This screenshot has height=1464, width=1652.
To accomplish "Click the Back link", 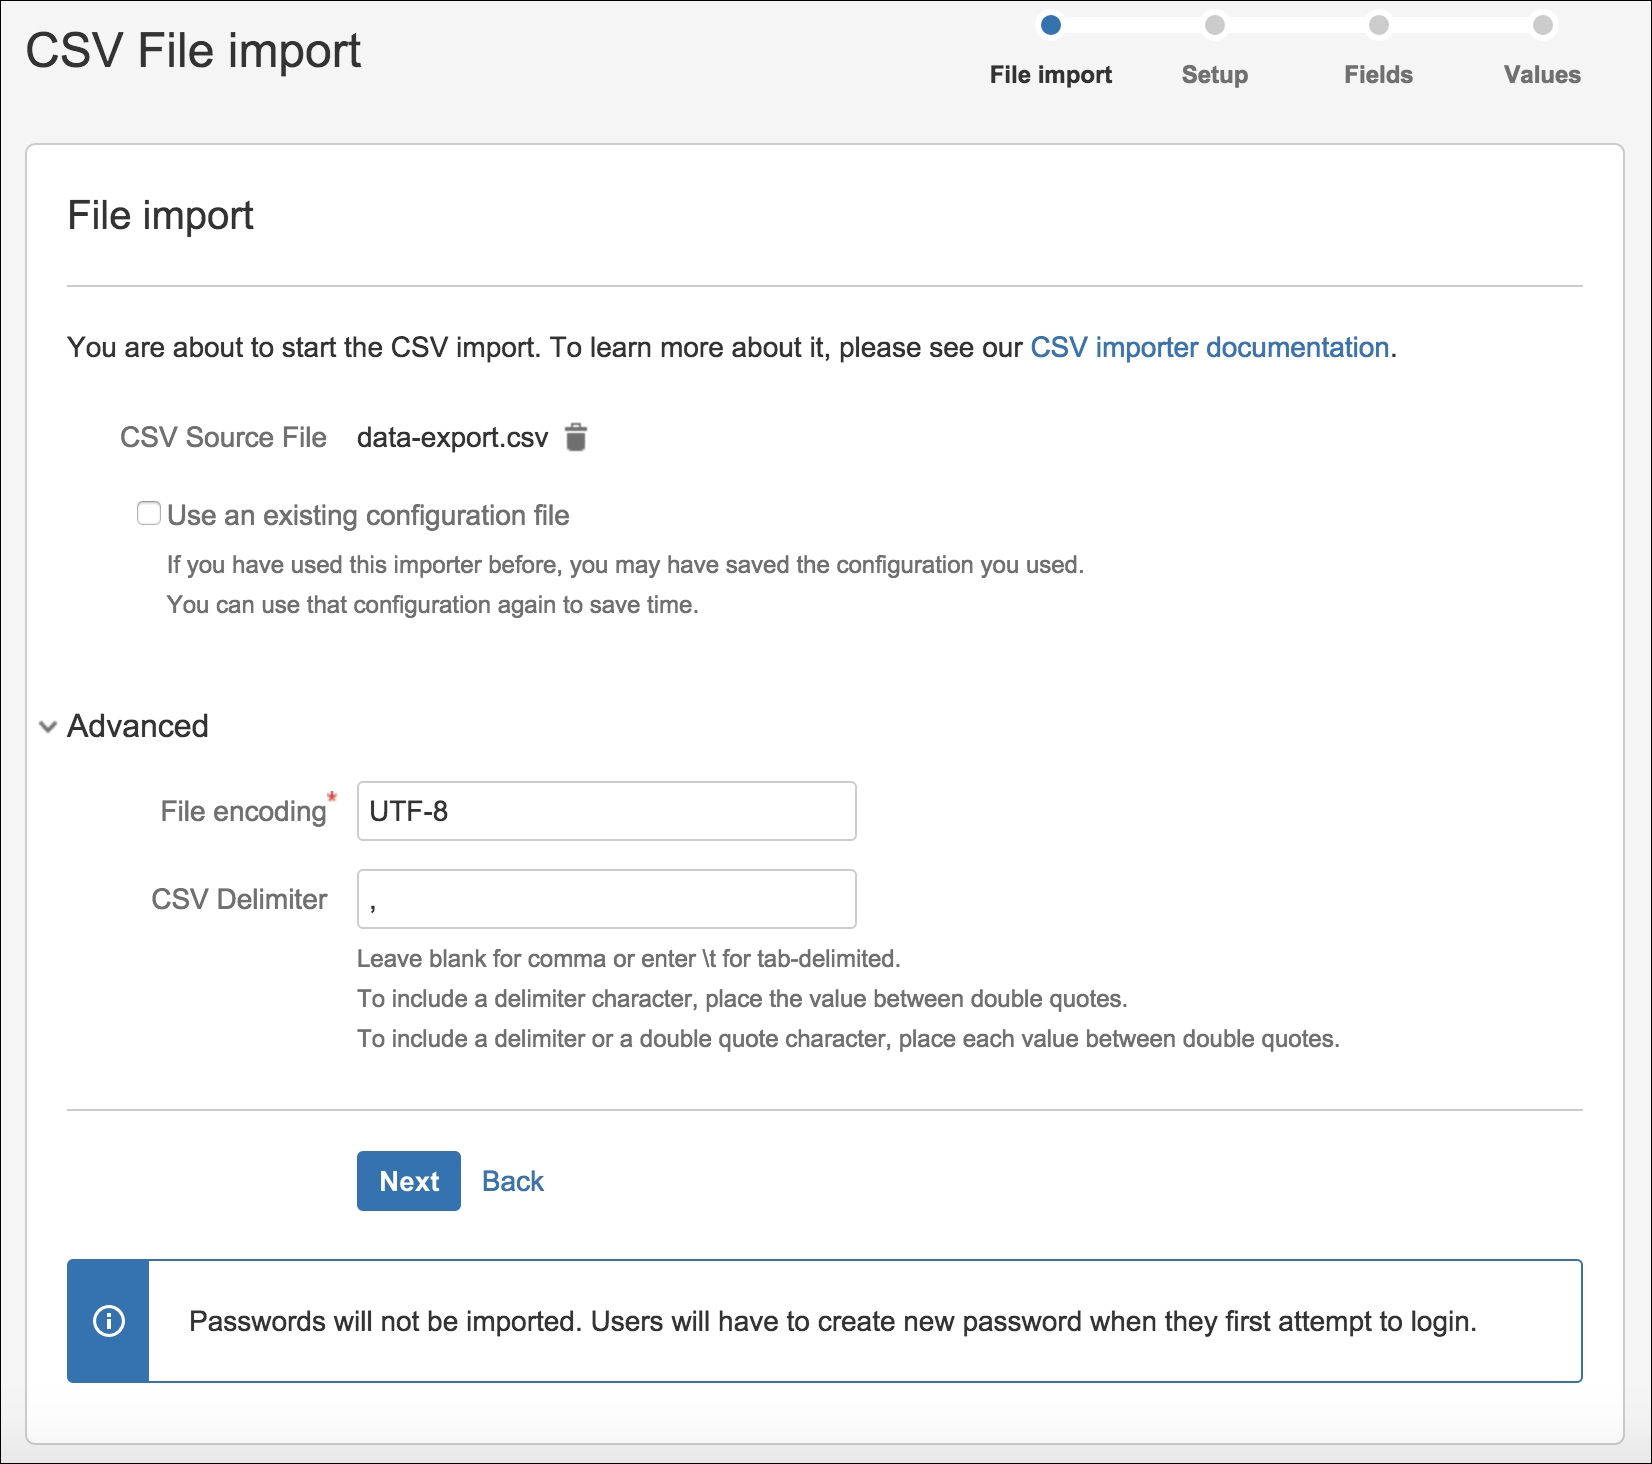I will pos(512,1181).
